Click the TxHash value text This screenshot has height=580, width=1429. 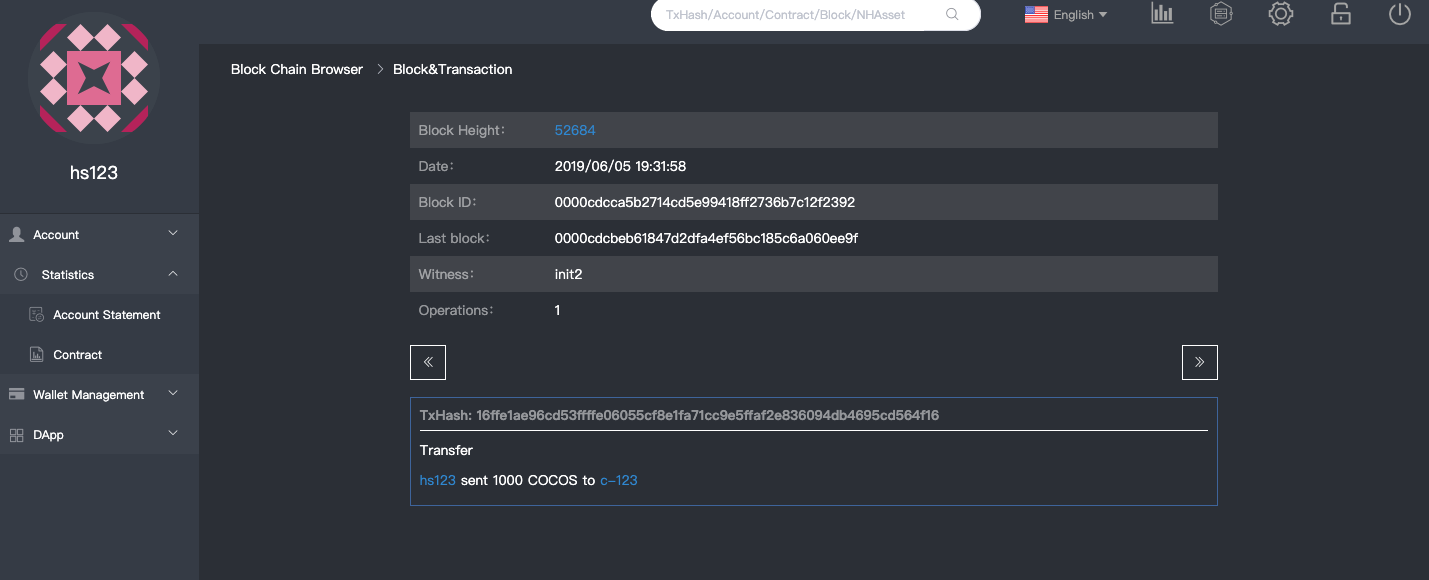(708, 414)
